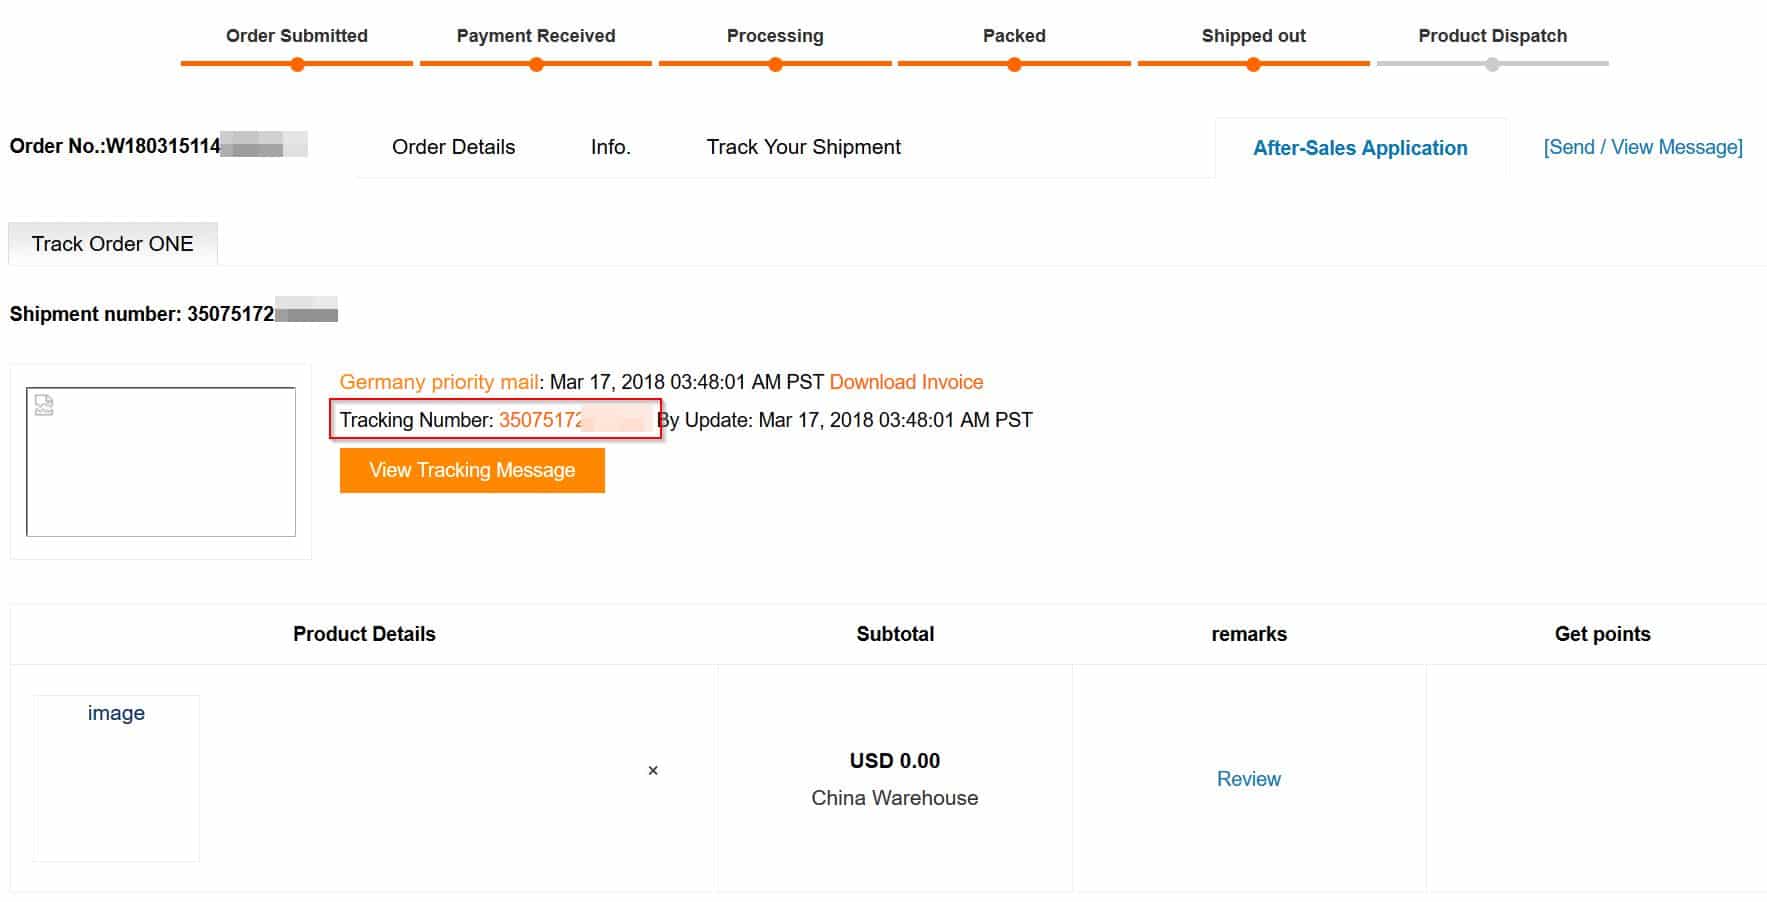The height and width of the screenshot is (902, 1767).
Task: Open the Review link under remarks
Action: point(1248,779)
